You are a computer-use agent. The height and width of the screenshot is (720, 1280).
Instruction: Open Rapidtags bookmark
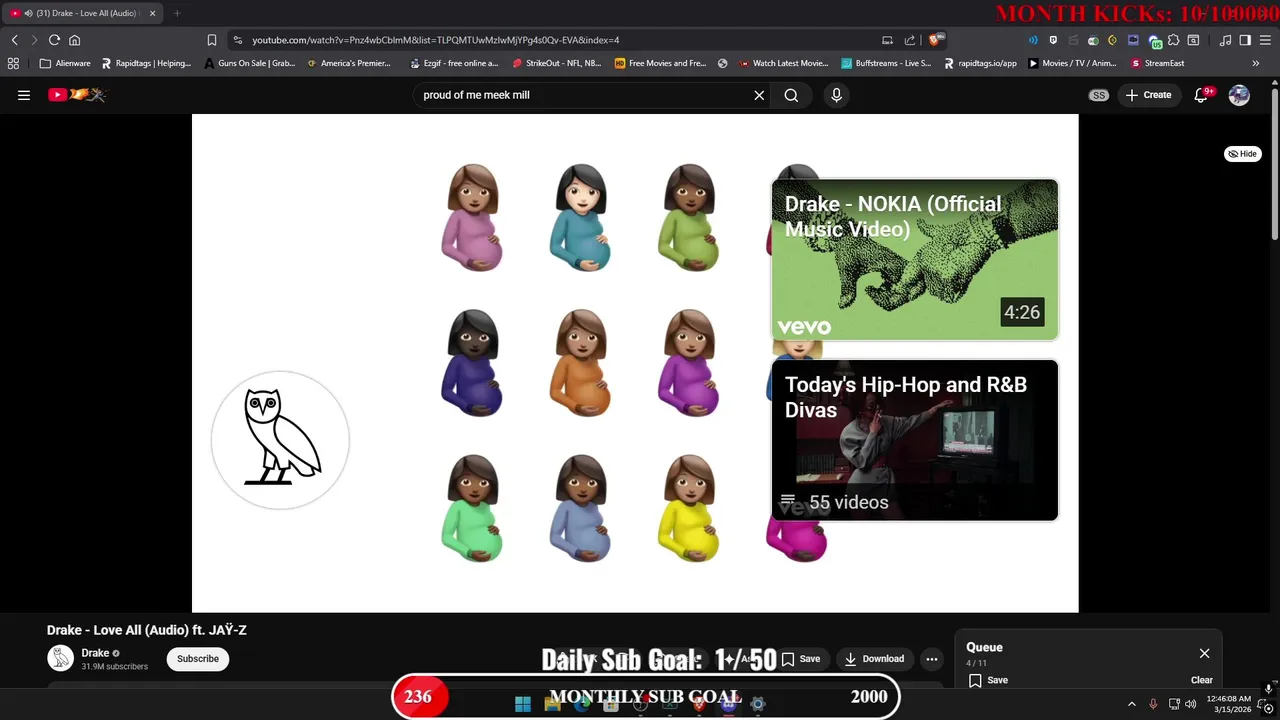pos(146,63)
